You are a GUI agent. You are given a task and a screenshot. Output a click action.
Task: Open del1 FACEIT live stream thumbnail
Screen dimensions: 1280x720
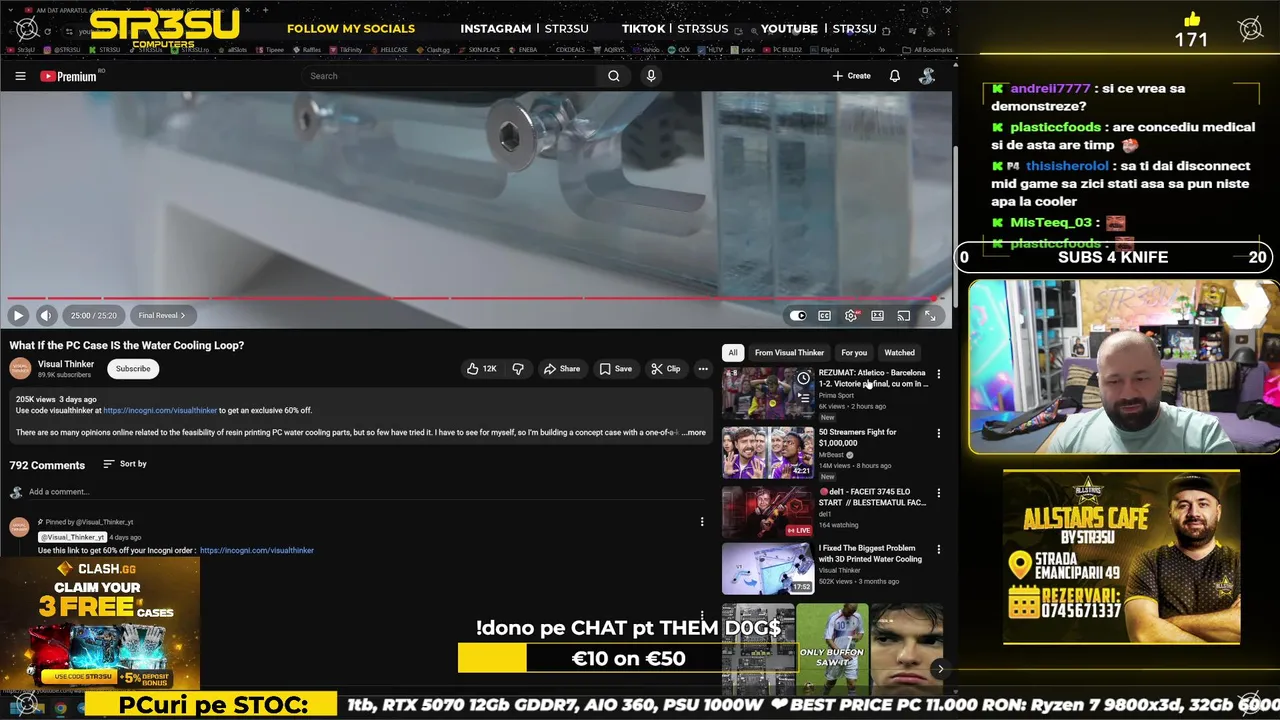pos(768,512)
